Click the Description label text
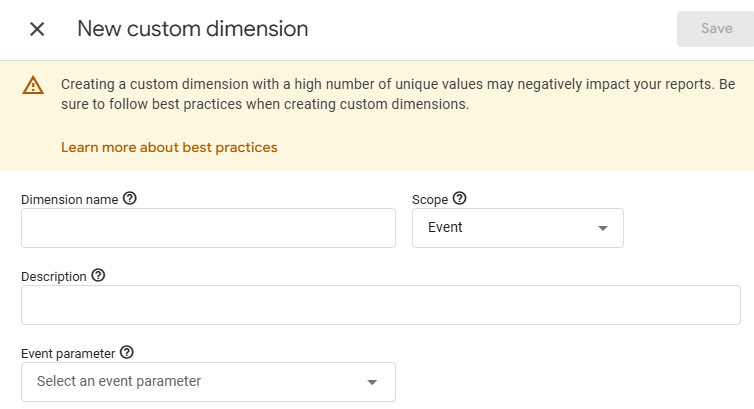The width and height of the screenshot is (754, 409). point(54,277)
